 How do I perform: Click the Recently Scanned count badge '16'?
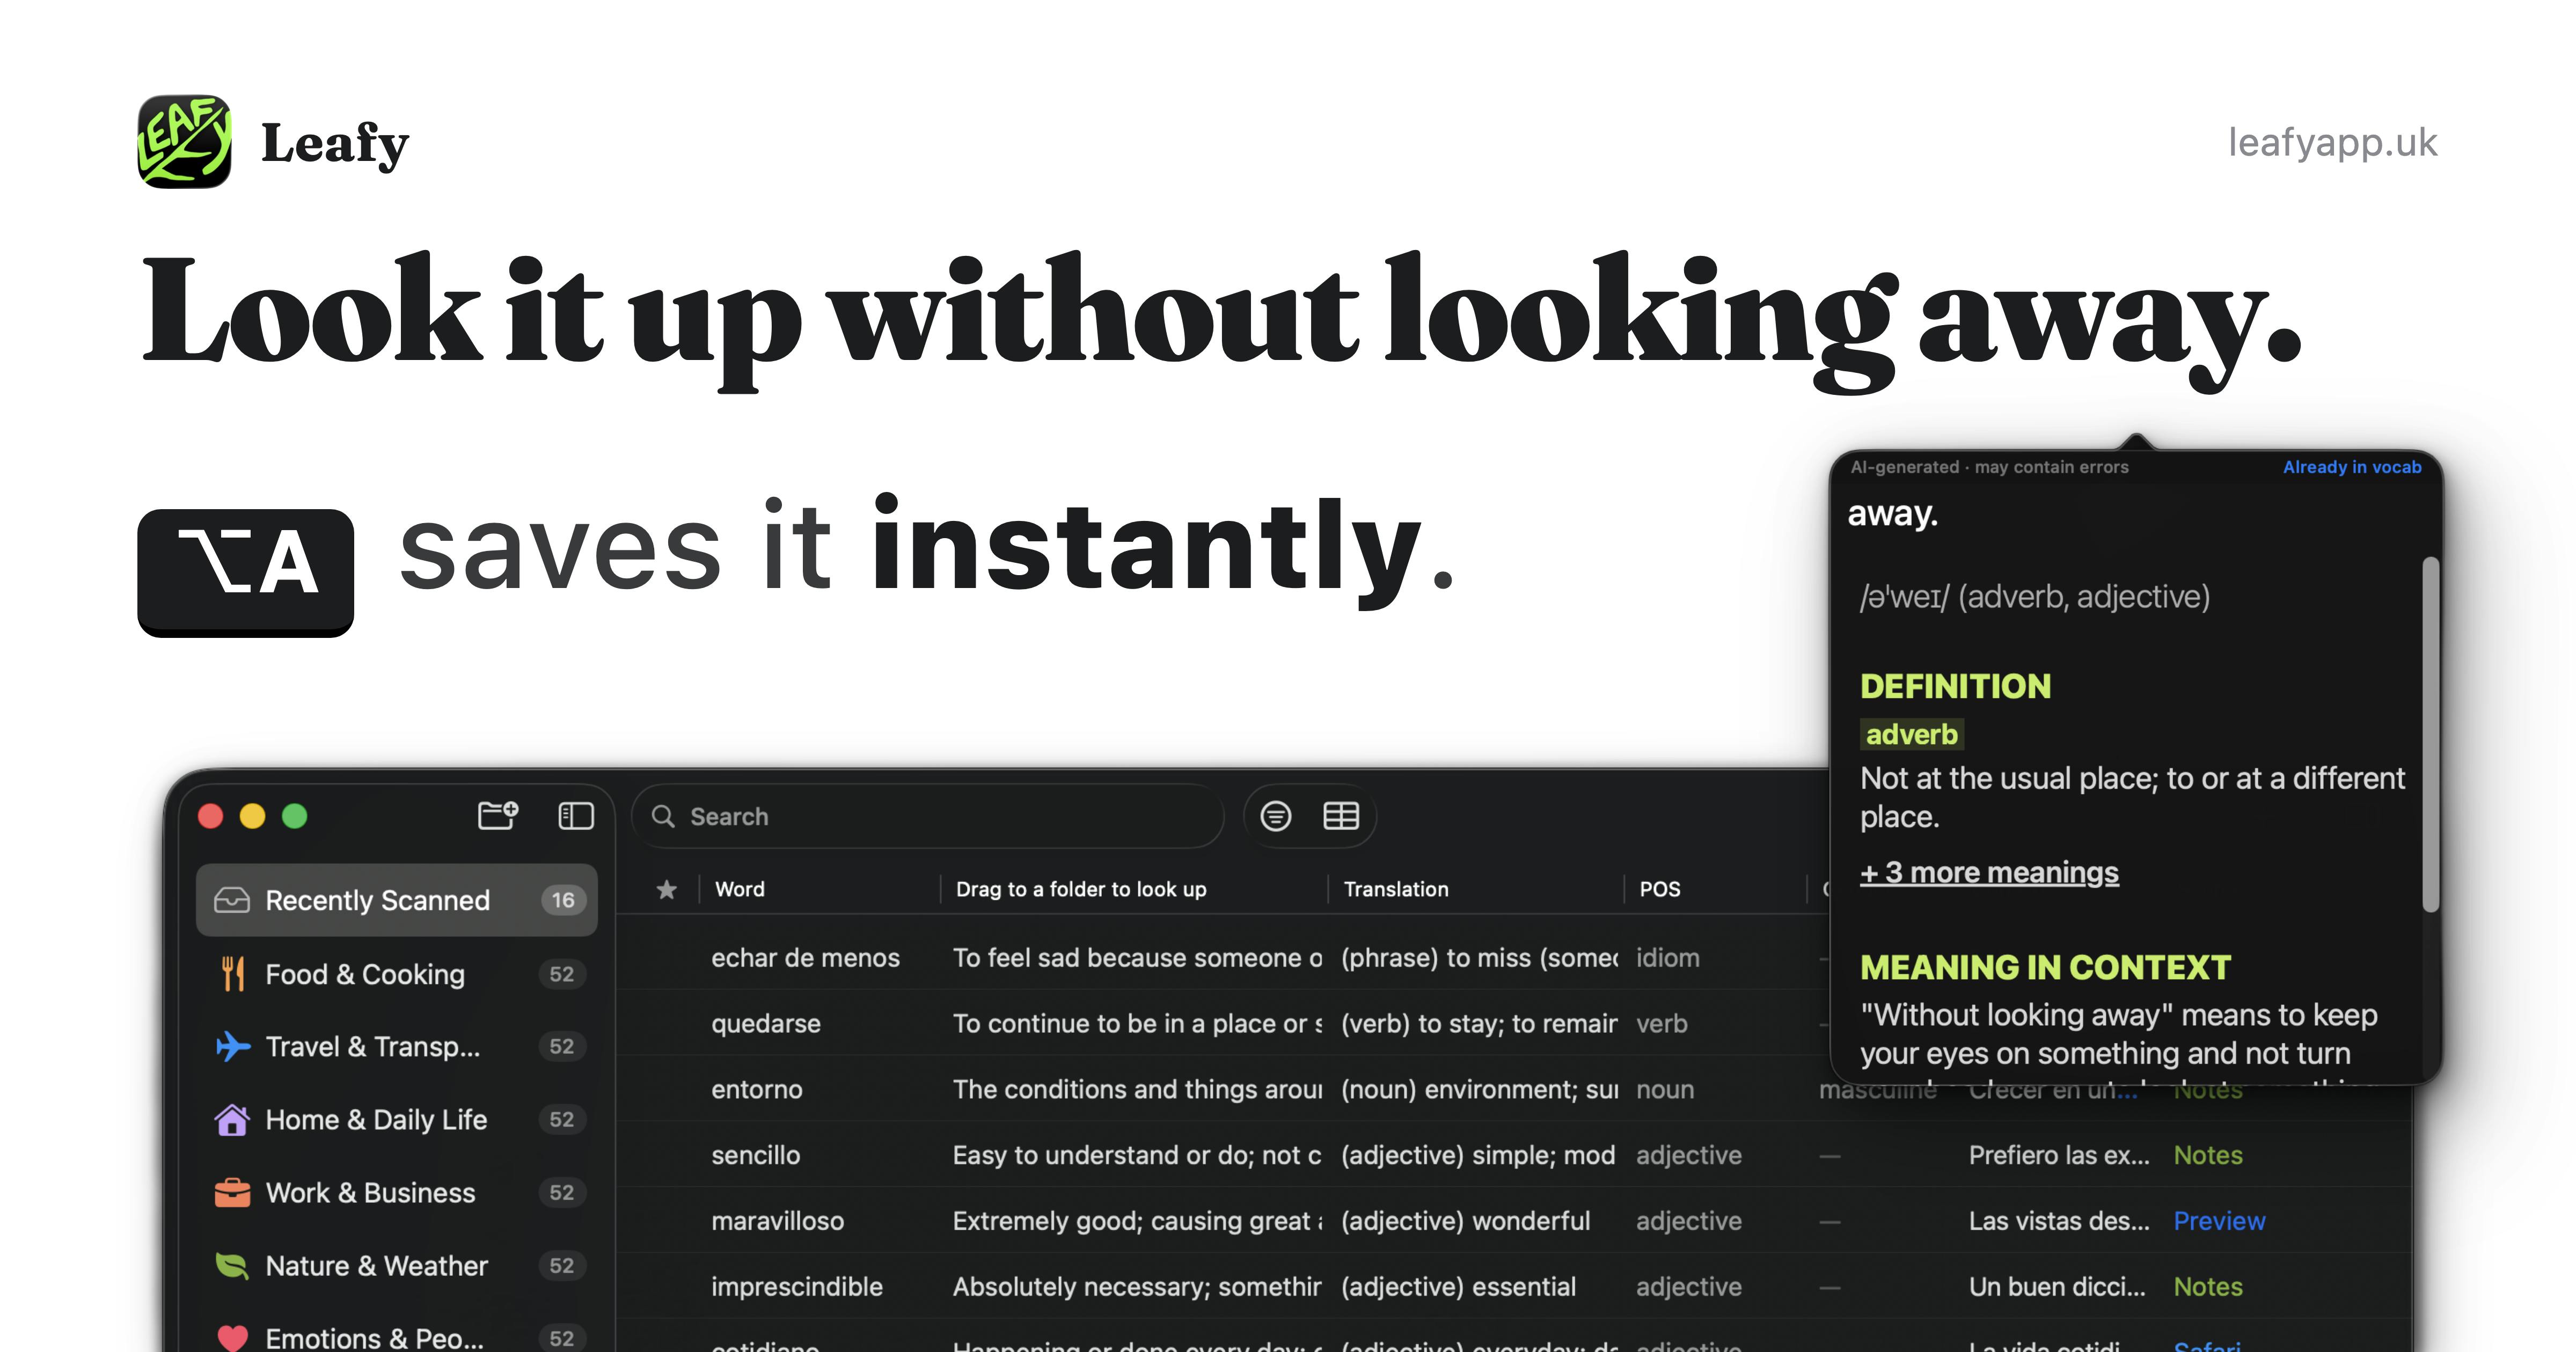tap(563, 900)
